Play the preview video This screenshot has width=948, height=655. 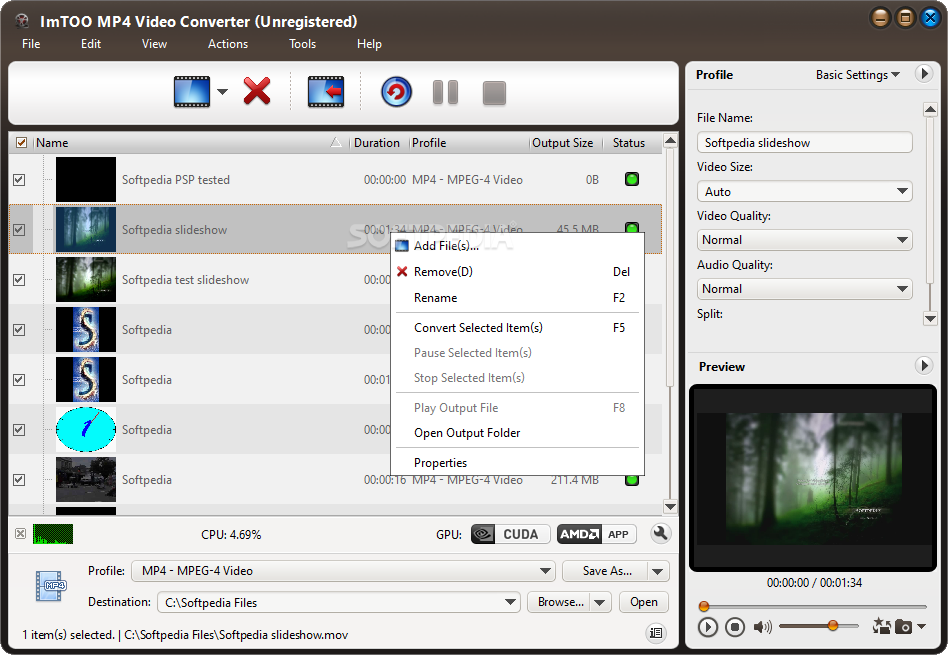tap(707, 627)
